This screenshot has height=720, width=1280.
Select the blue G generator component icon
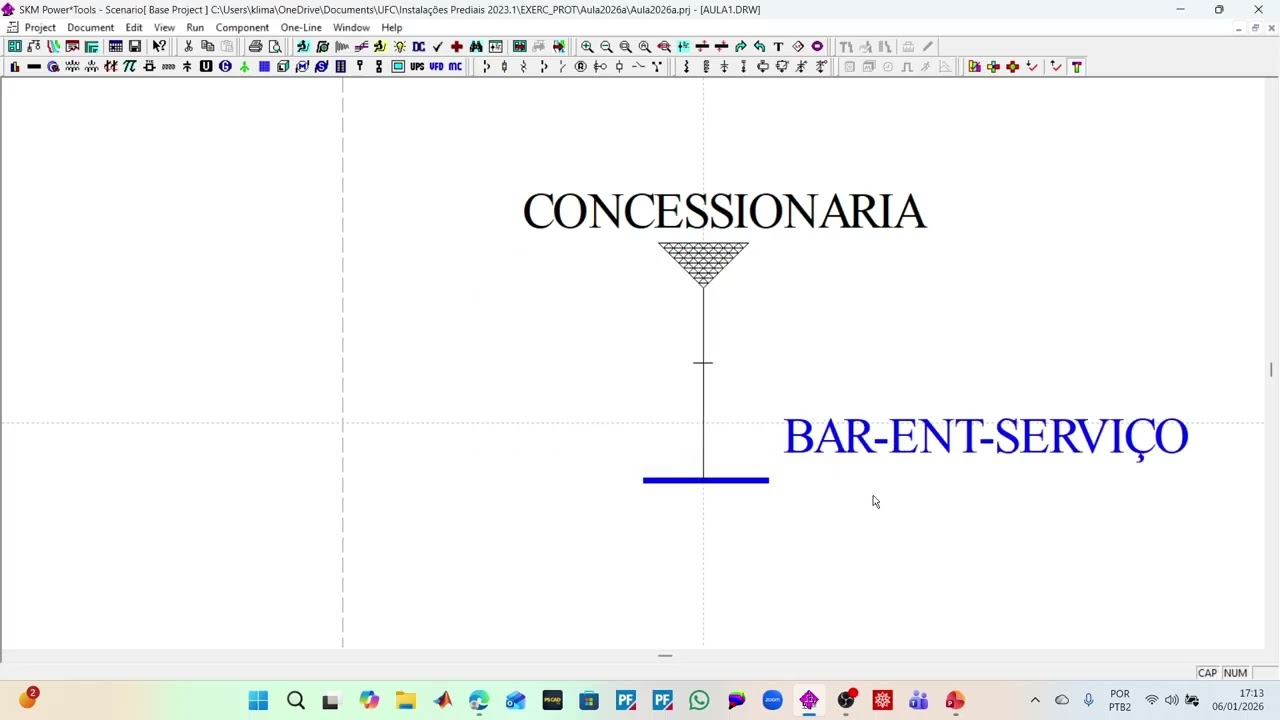(225, 66)
